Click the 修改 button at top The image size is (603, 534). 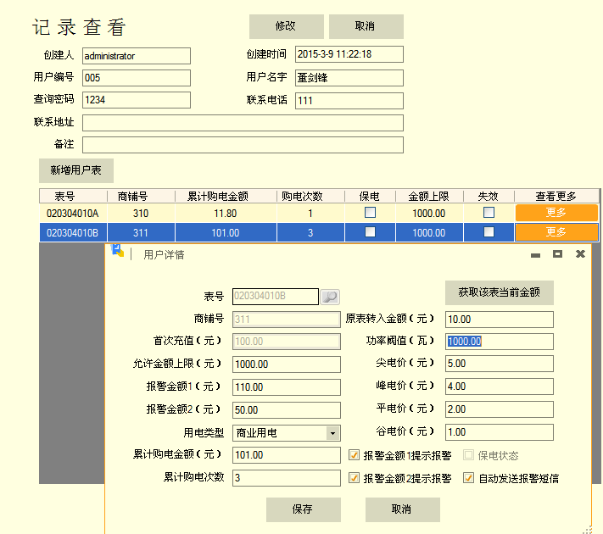[x=285, y=27]
